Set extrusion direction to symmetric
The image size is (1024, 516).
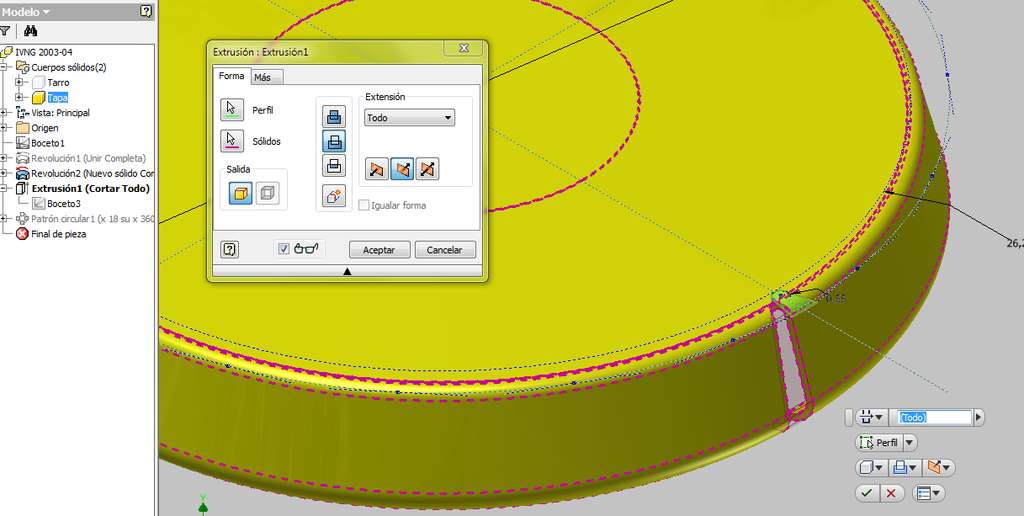[x=427, y=169]
